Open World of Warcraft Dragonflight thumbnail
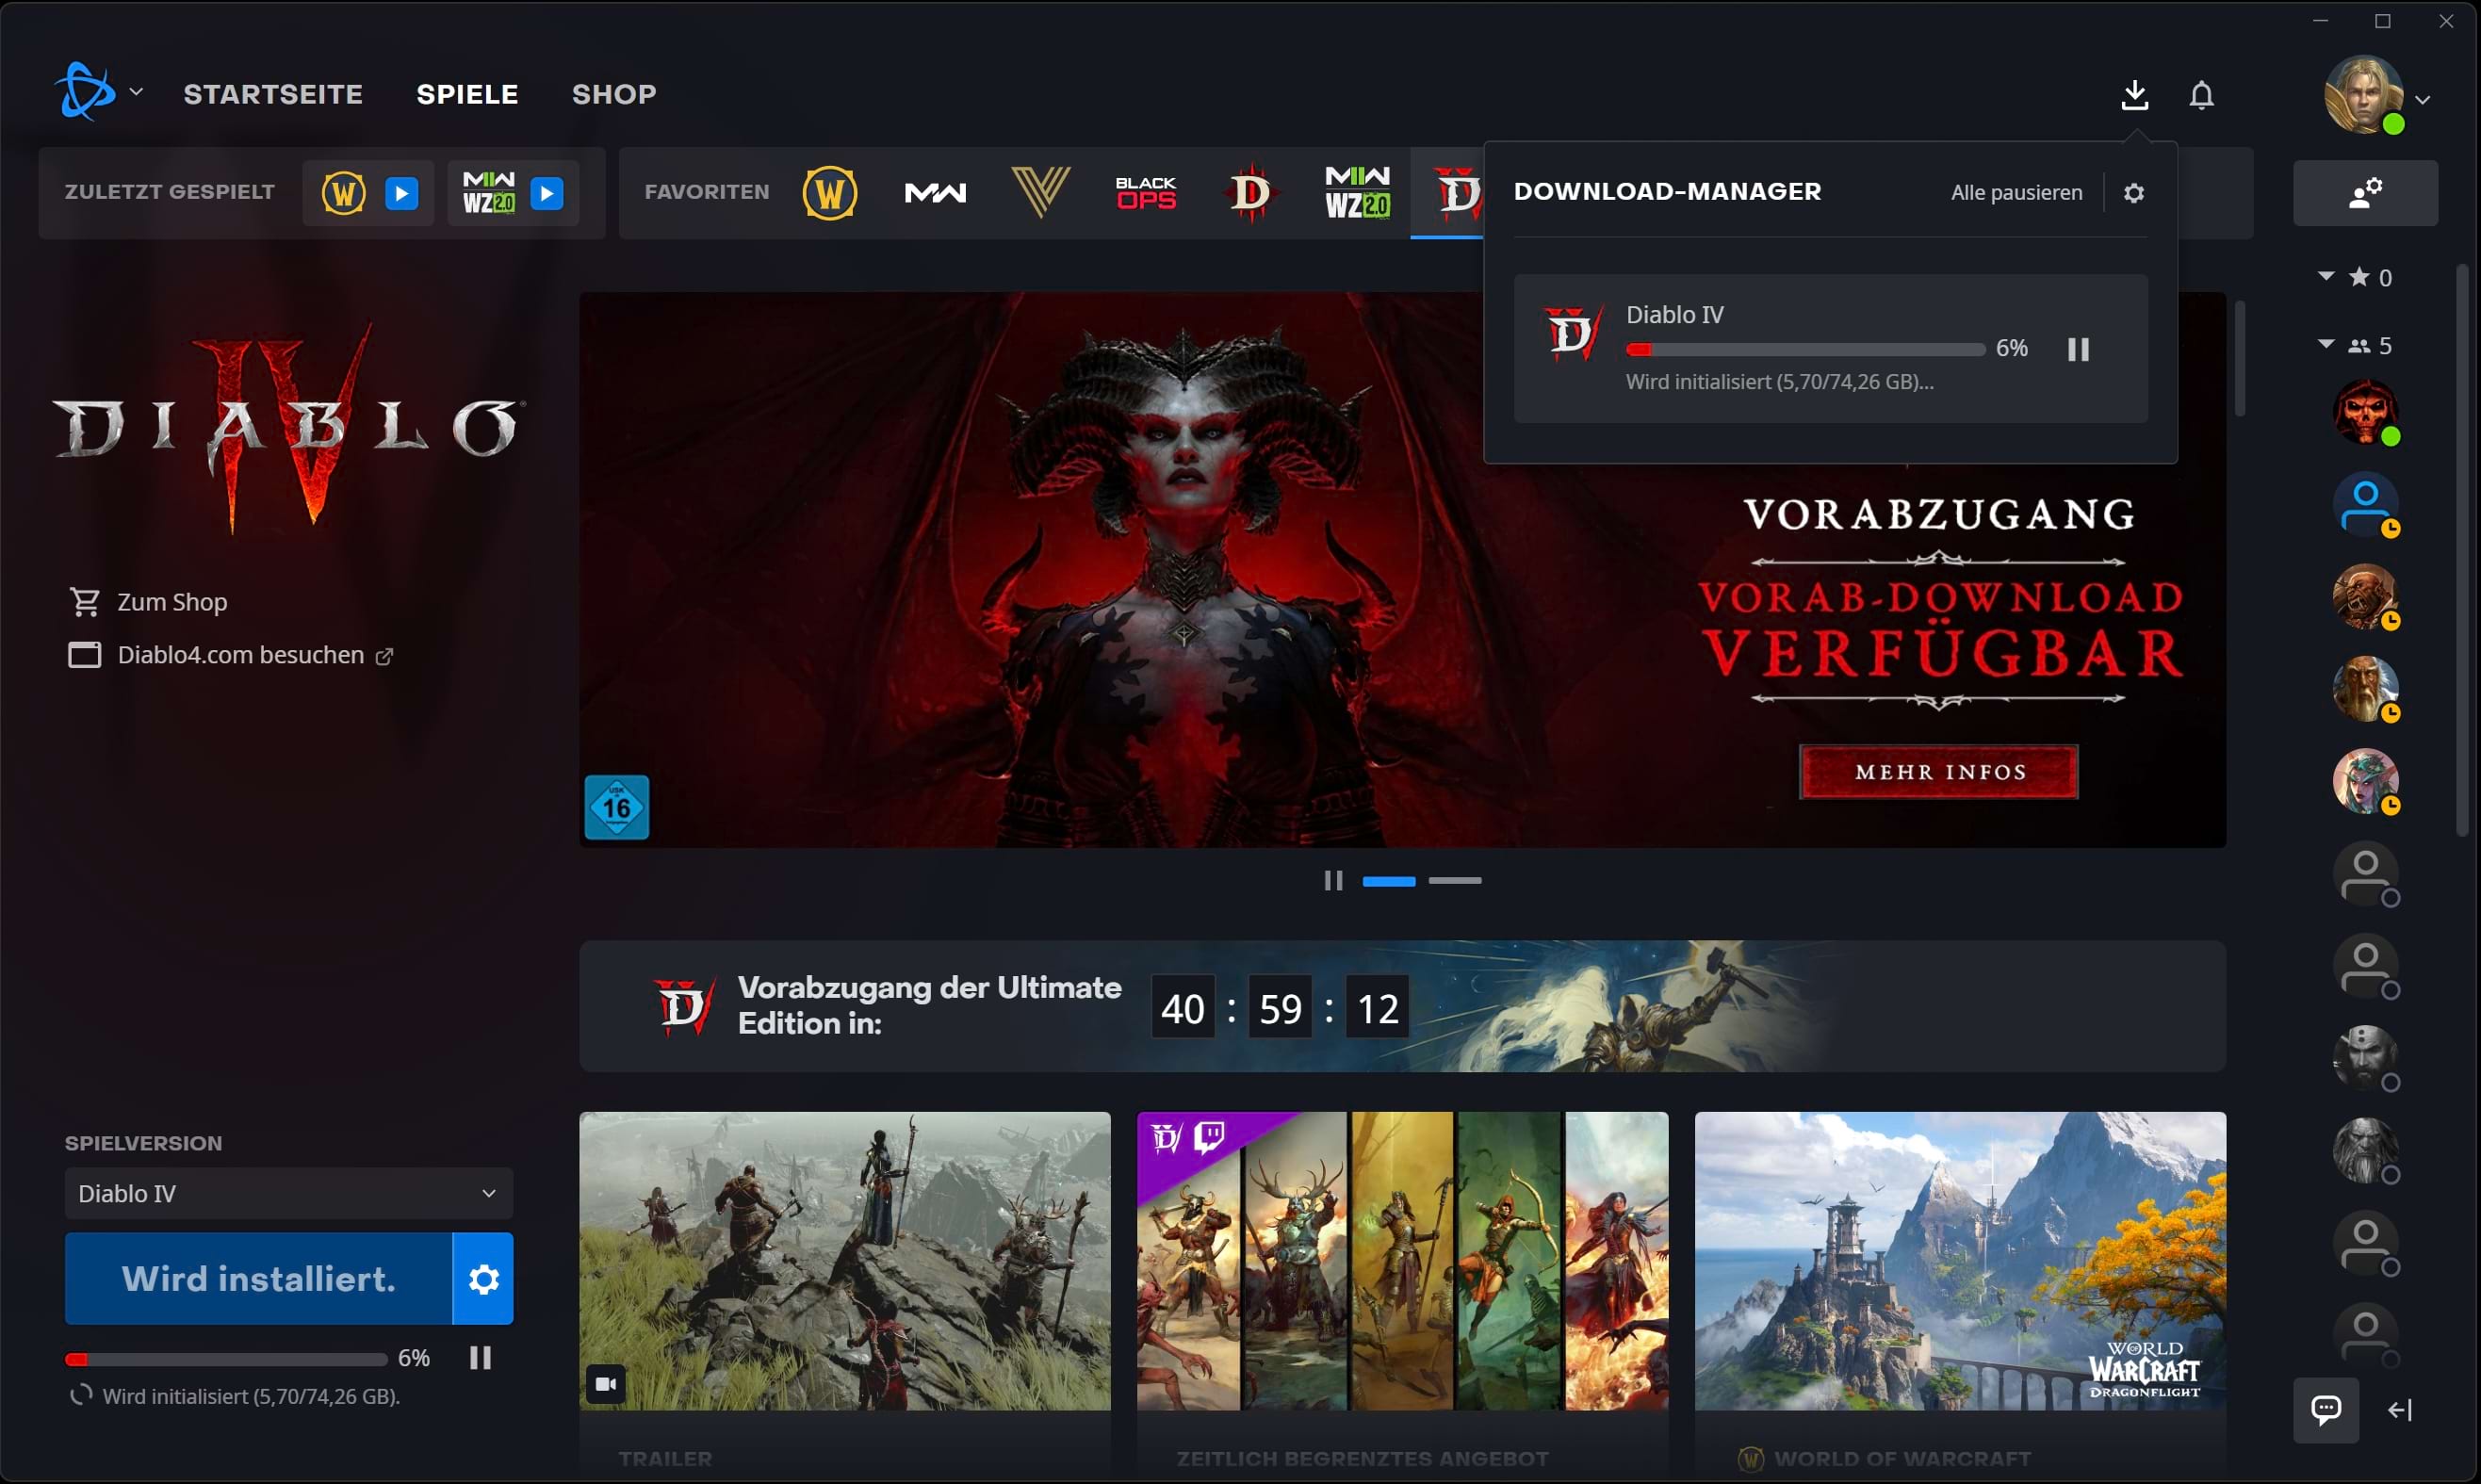Image resolution: width=2481 pixels, height=1484 pixels. [1960, 1261]
